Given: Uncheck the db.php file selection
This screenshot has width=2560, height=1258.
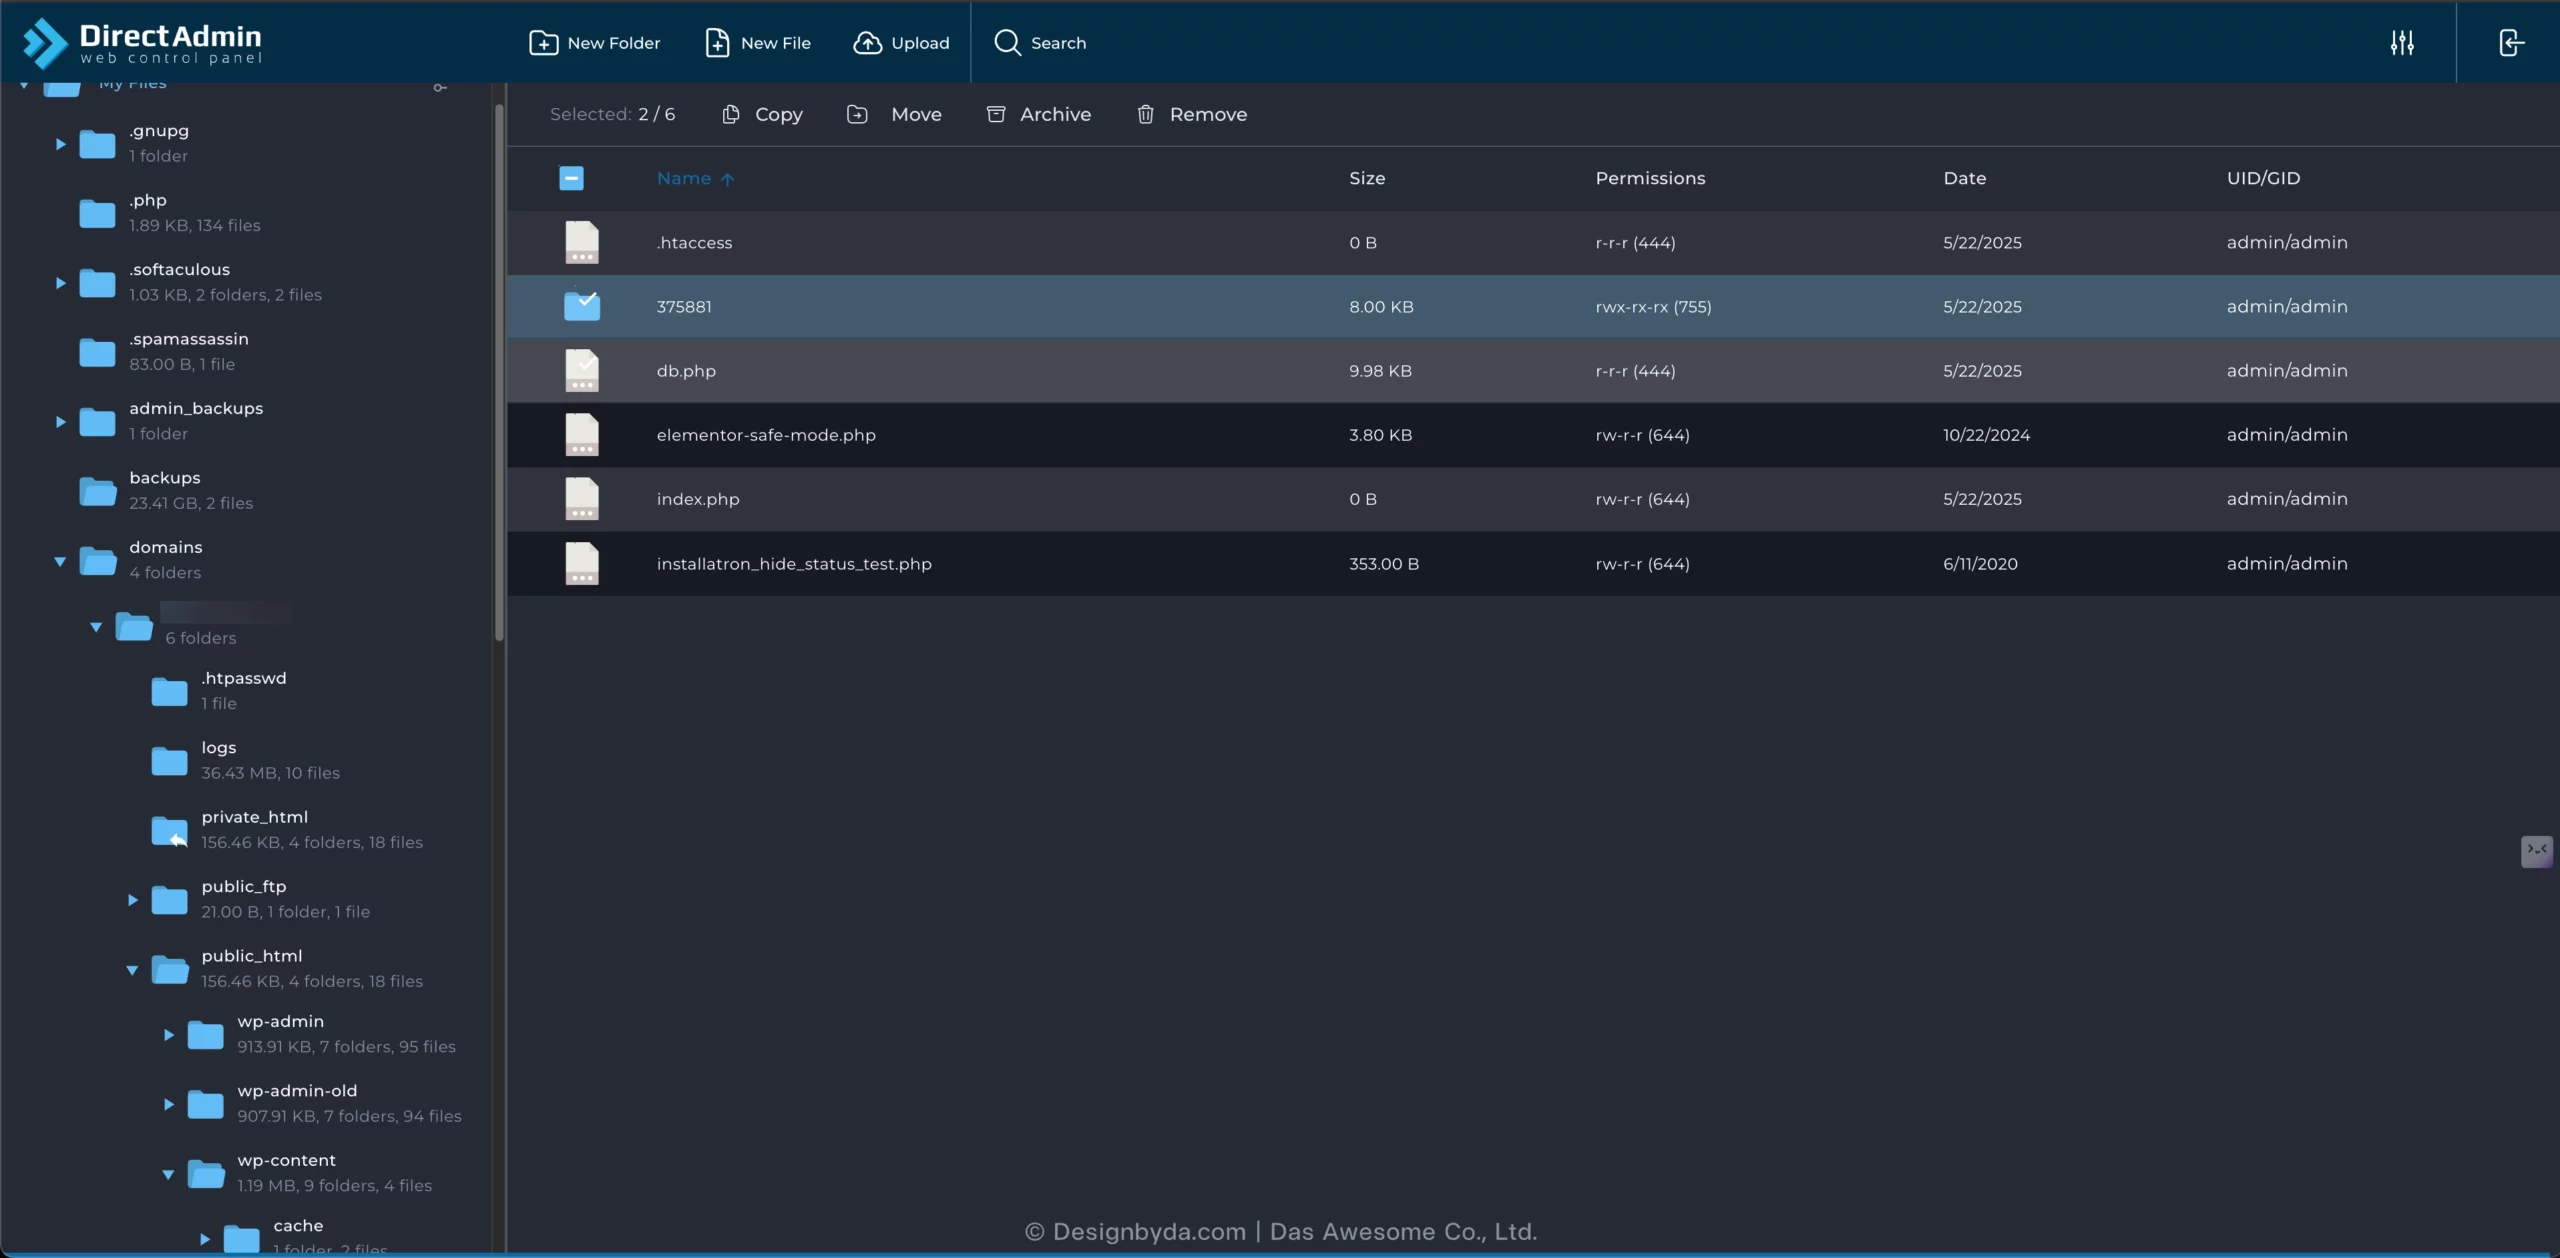Looking at the screenshot, I should pos(582,371).
